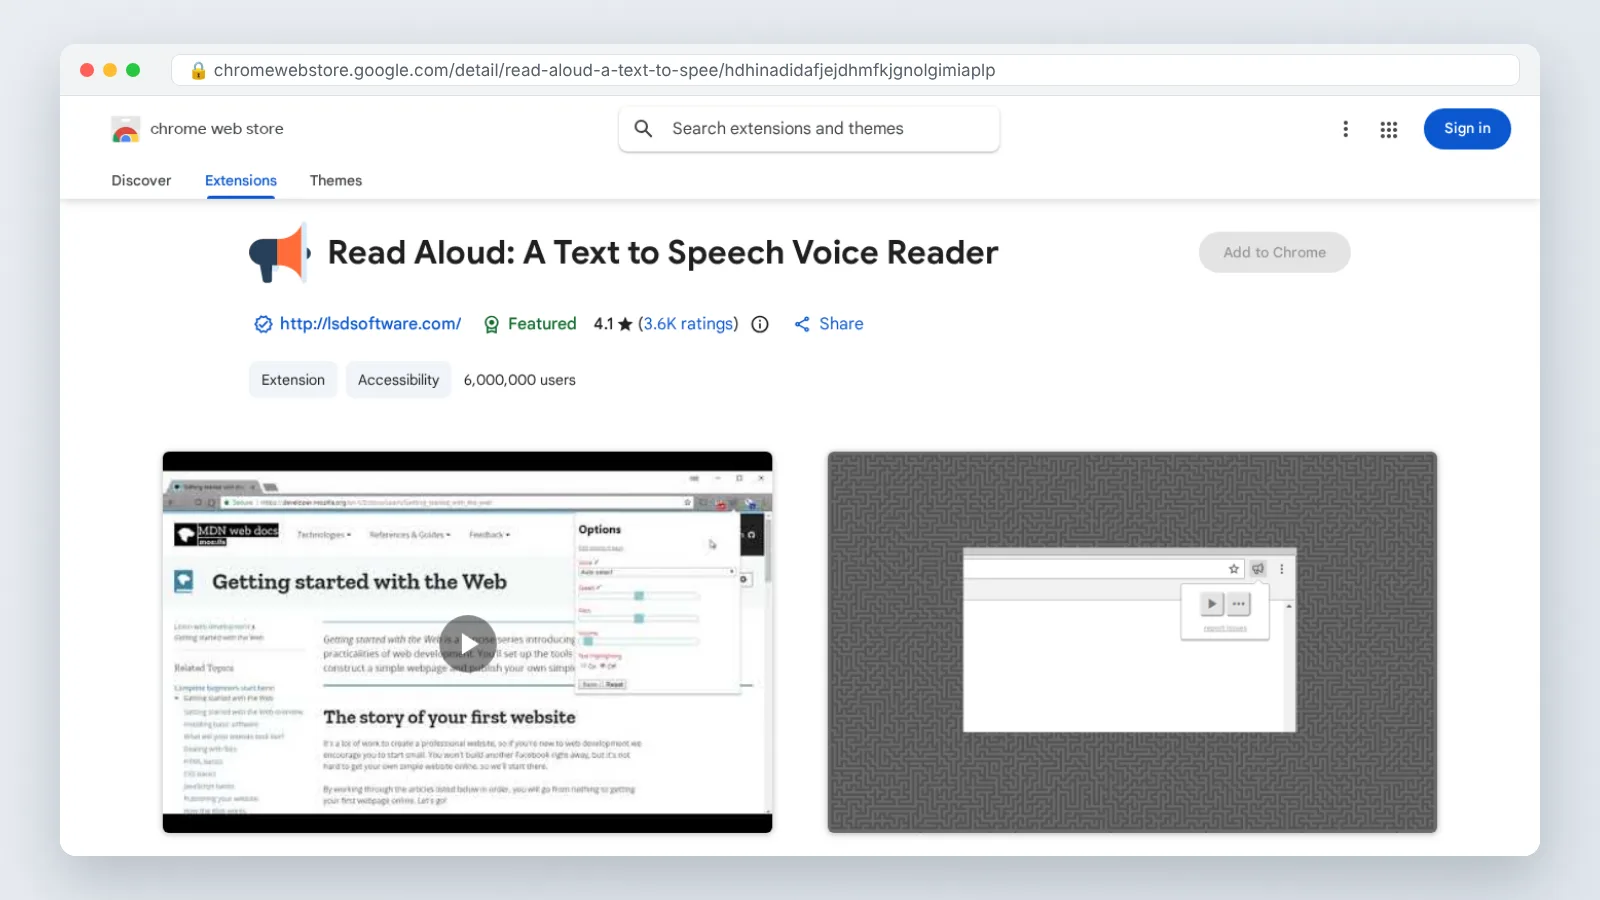Click the 4.1 star rating
The height and width of the screenshot is (900, 1600).
tap(613, 324)
